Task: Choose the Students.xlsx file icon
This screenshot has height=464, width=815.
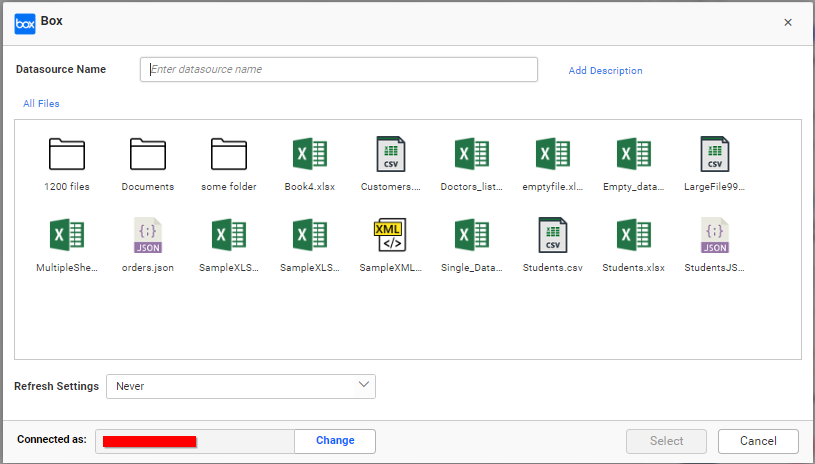Action: click(634, 236)
